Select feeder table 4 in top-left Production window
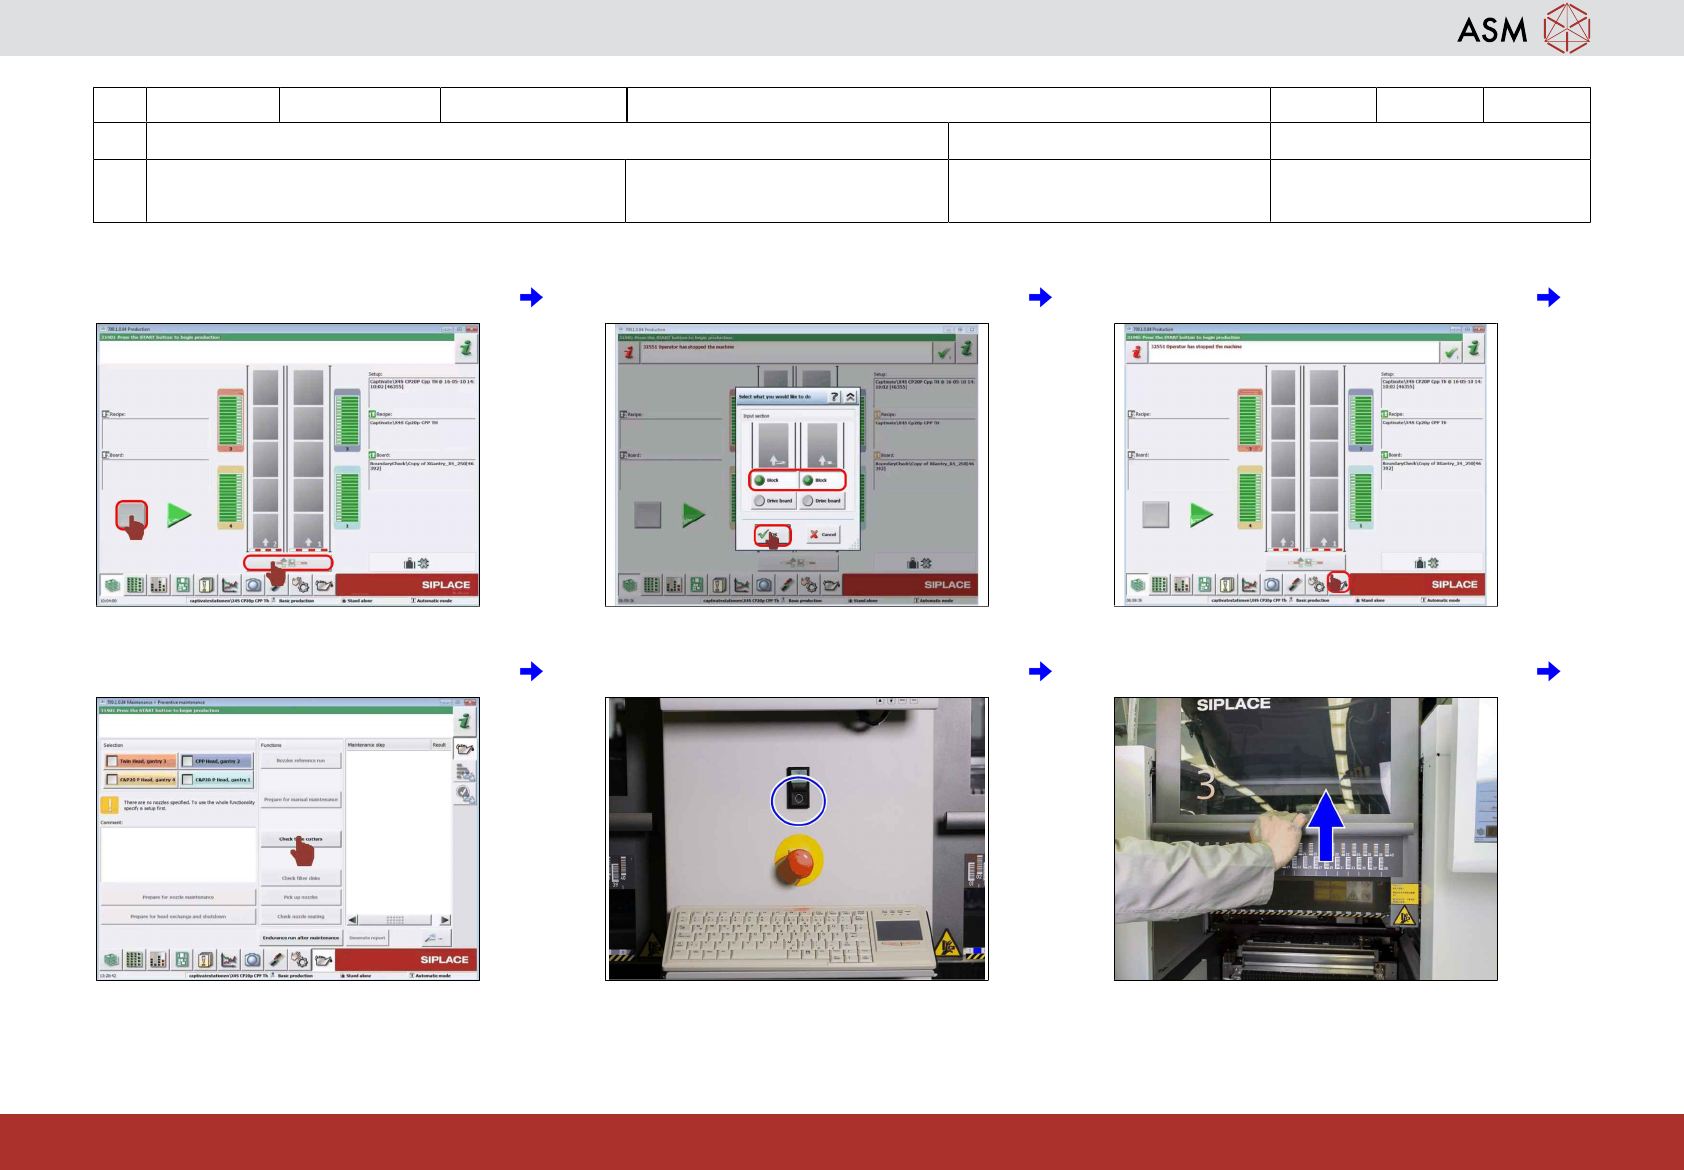Image resolution: width=1684 pixels, height=1170 pixels. point(231,497)
